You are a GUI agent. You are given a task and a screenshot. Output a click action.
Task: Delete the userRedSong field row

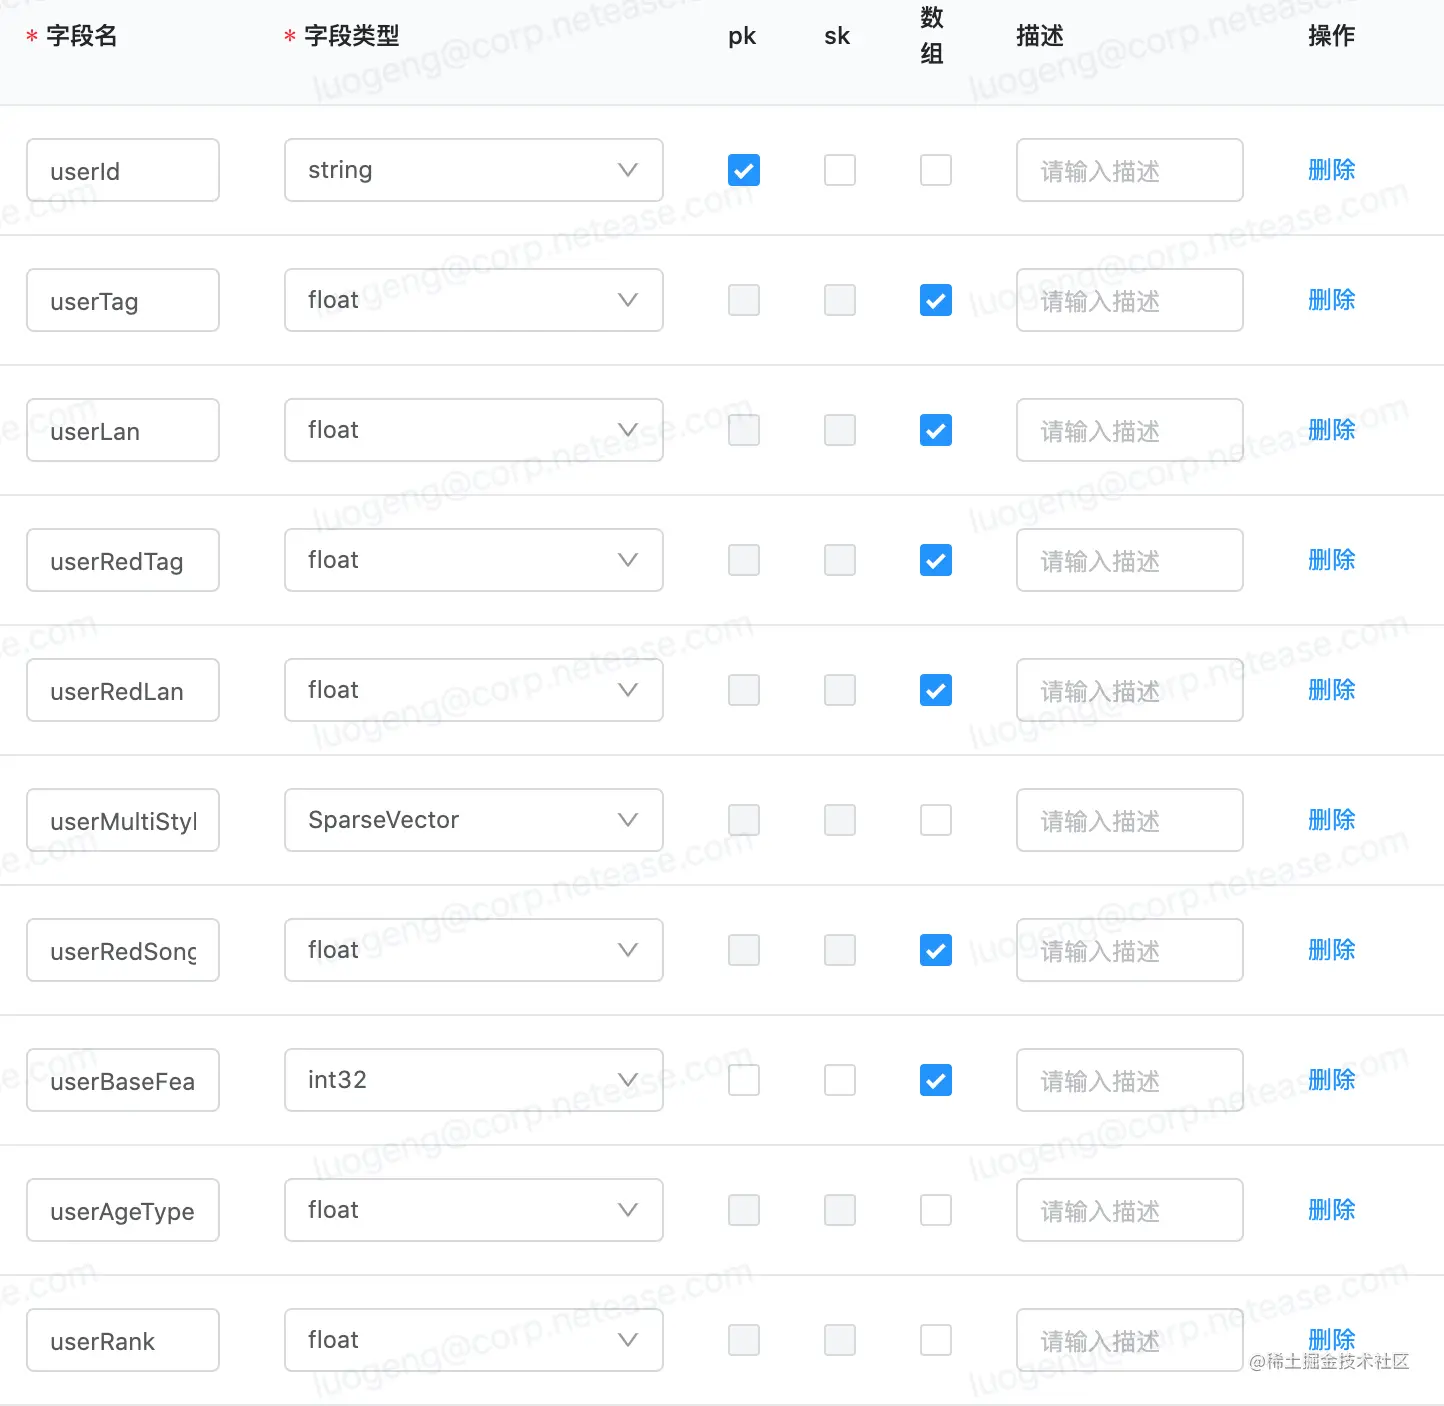click(1332, 950)
